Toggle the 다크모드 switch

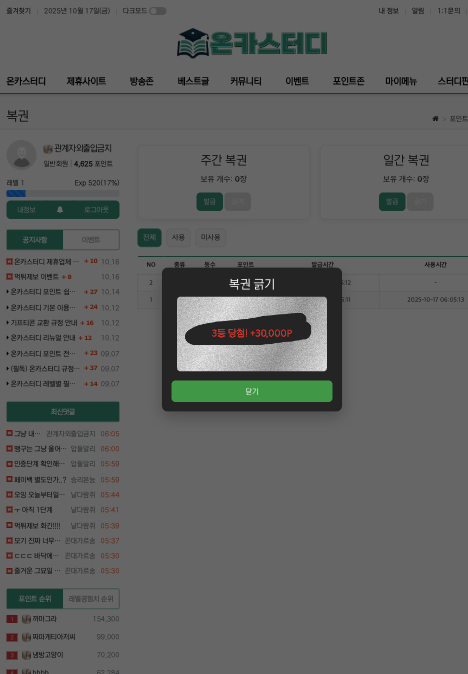[158, 11]
